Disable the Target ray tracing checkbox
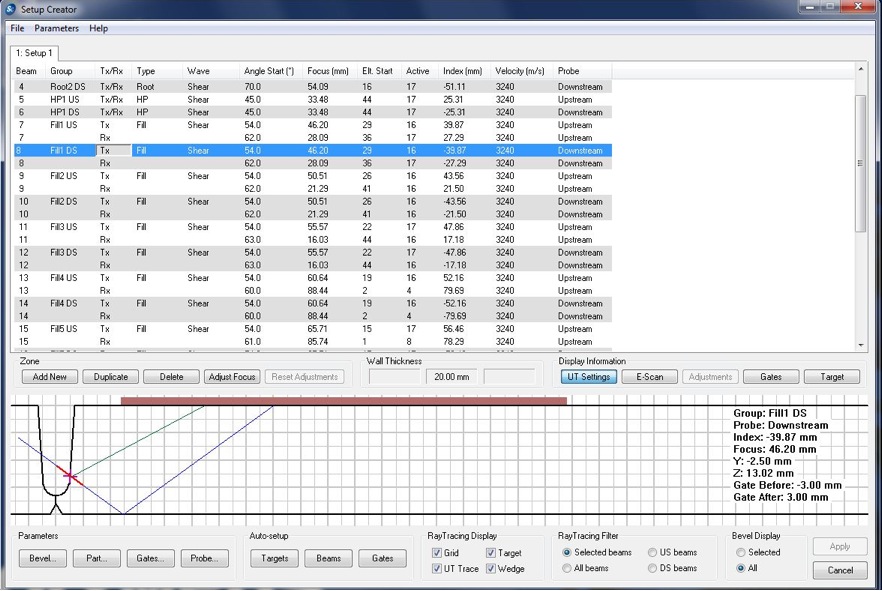Viewport: 882px width, 591px height. pos(492,553)
